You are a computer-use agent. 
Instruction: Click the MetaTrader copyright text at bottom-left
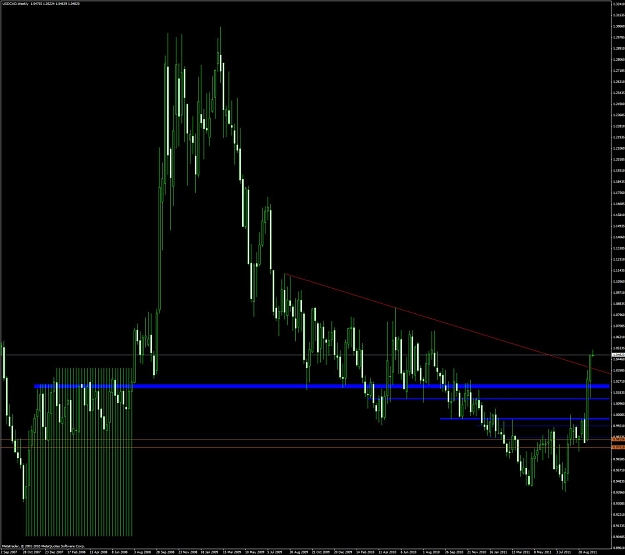coord(43,546)
